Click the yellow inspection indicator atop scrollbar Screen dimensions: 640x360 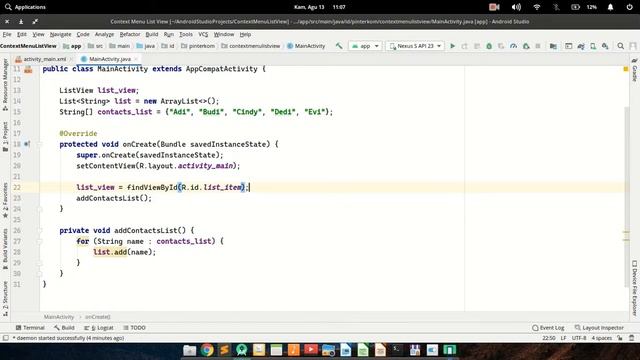pyautogui.click(x=626, y=69)
